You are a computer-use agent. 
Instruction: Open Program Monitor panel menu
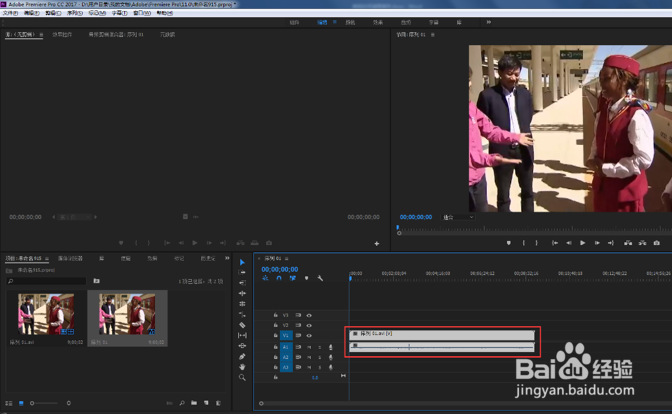click(433, 35)
